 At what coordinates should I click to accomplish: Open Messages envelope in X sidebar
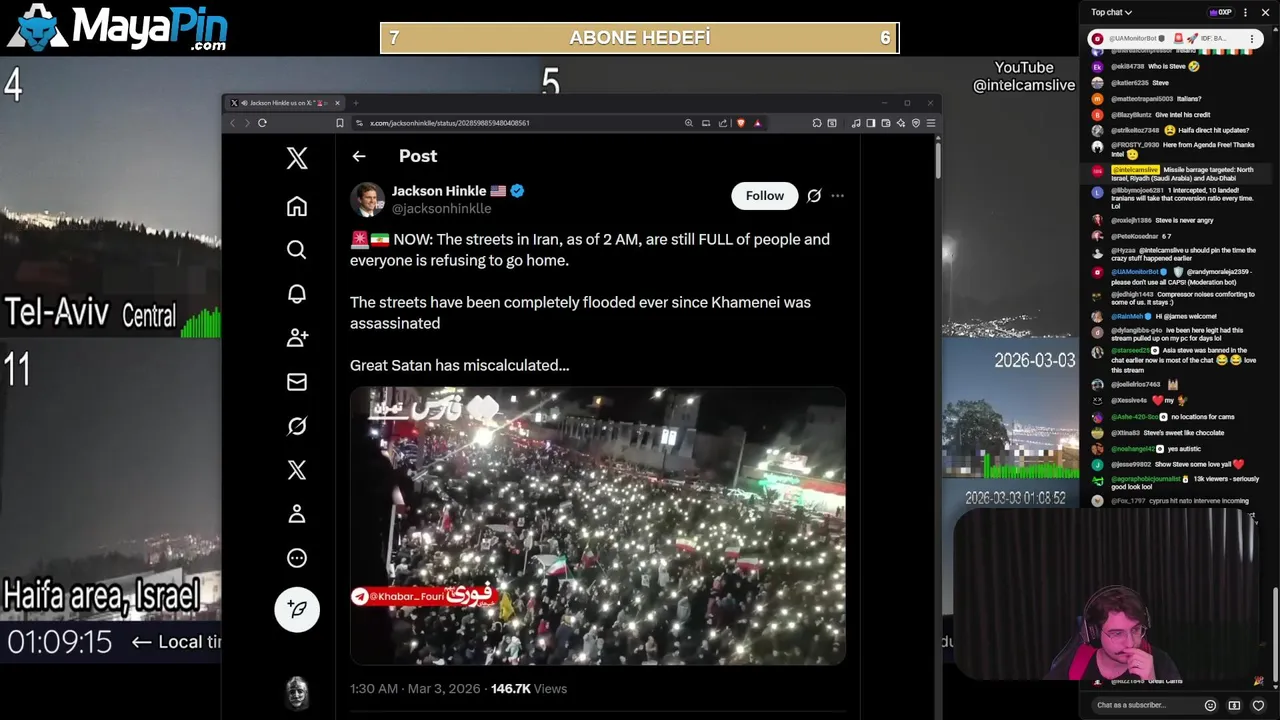pos(297,382)
